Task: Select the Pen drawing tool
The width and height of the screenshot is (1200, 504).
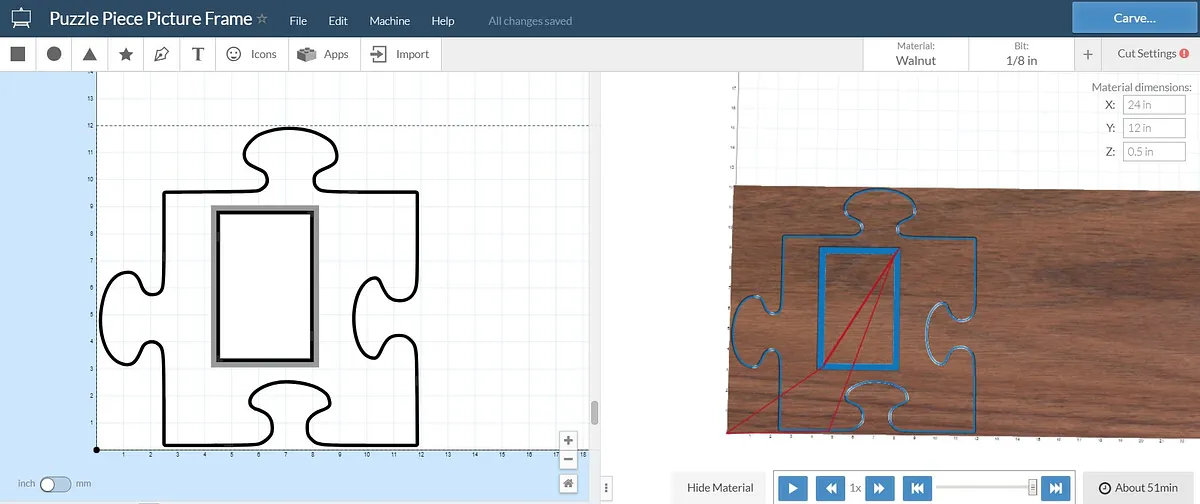Action: click(162, 54)
